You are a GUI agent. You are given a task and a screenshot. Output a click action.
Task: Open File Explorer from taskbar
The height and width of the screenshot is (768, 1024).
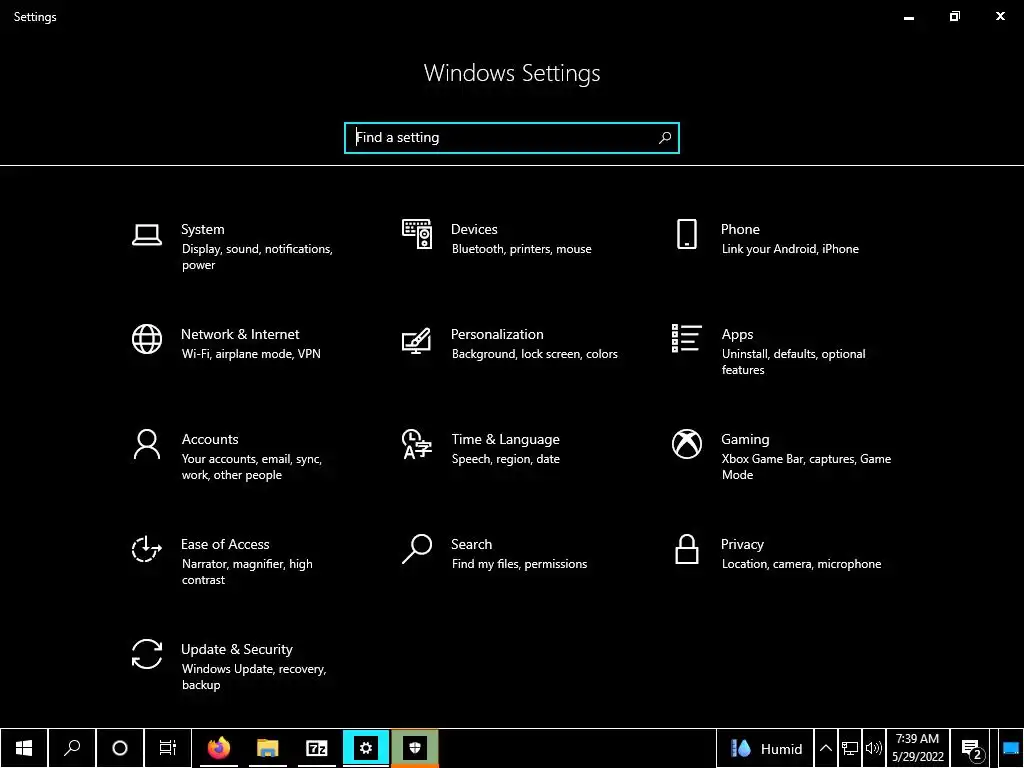coord(268,748)
